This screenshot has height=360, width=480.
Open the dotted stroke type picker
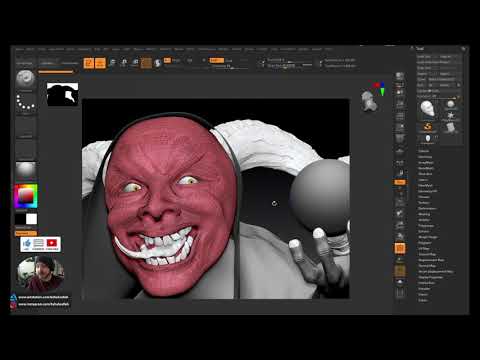click(x=25, y=103)
